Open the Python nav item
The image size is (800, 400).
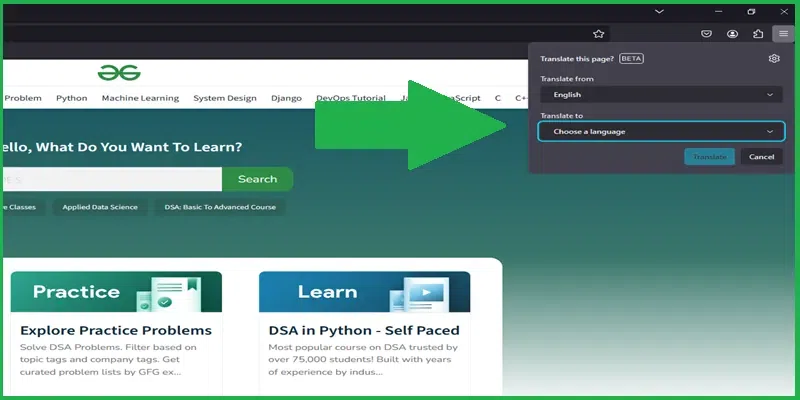[x=71, y=98]
